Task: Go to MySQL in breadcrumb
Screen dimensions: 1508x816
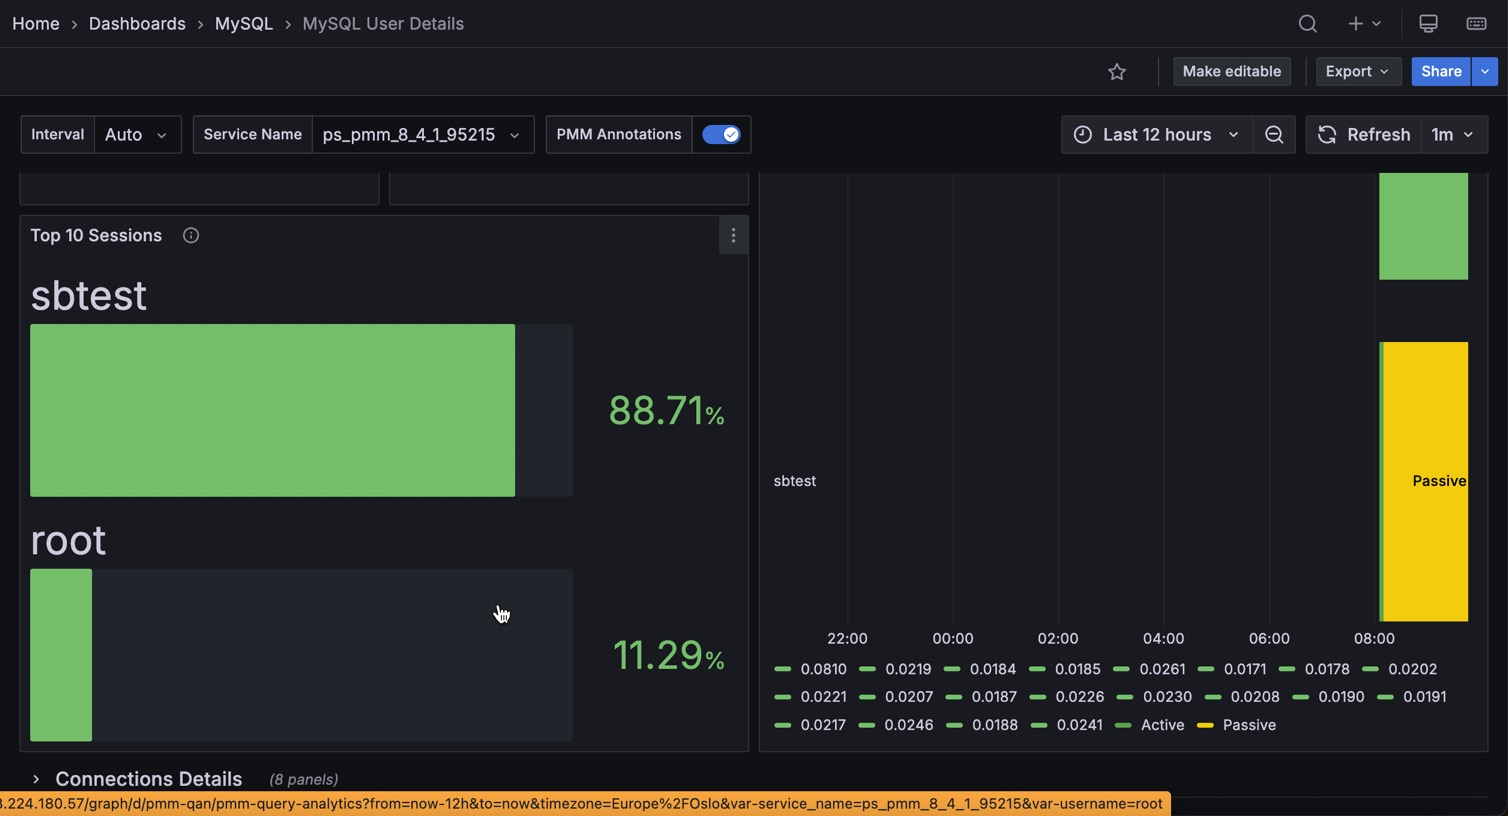Action: click(243, 24)
